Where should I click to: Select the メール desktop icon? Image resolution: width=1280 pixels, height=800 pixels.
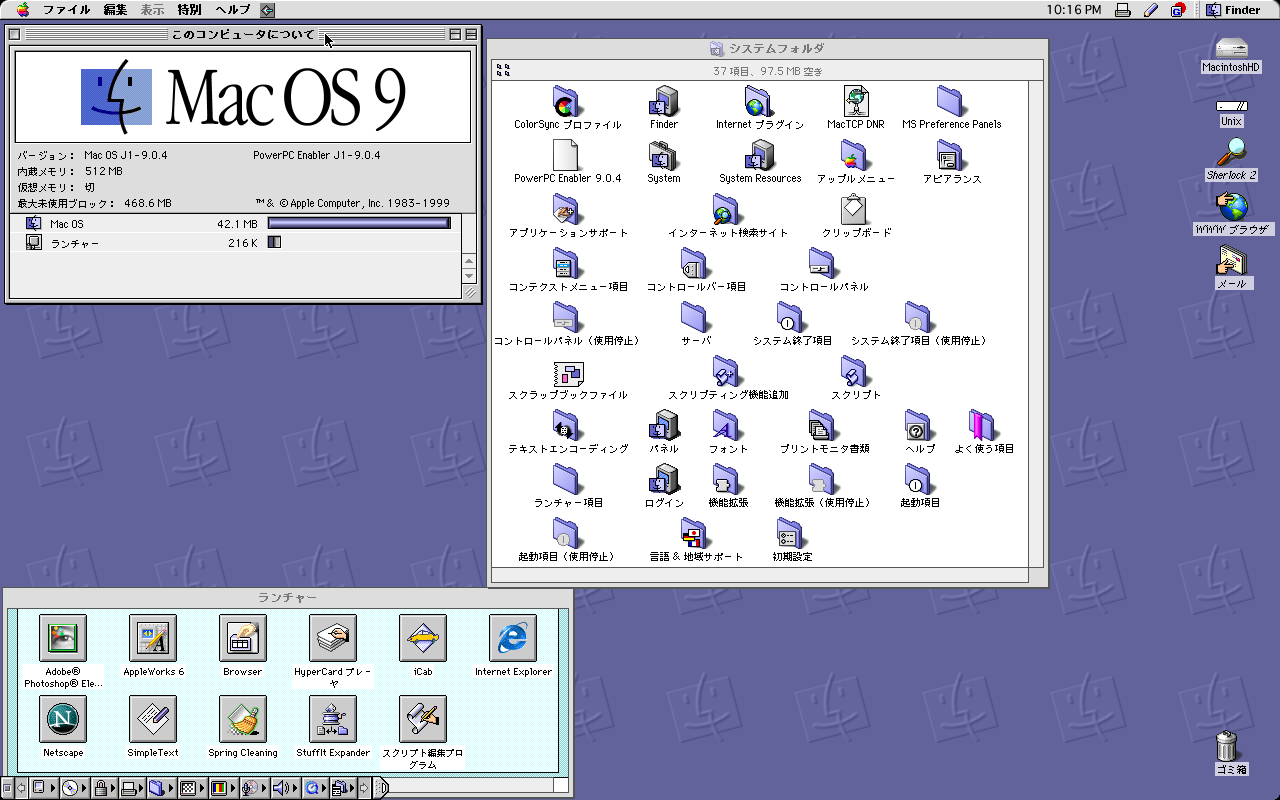click(1231, 261)
